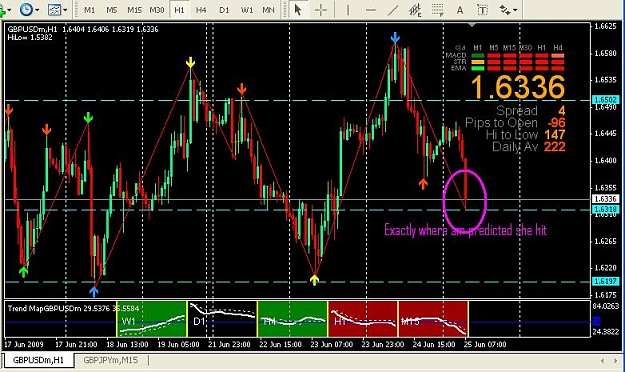
Task: Click the HiLow 1.5382 indicator label
Action: click(x=30, y=37)
